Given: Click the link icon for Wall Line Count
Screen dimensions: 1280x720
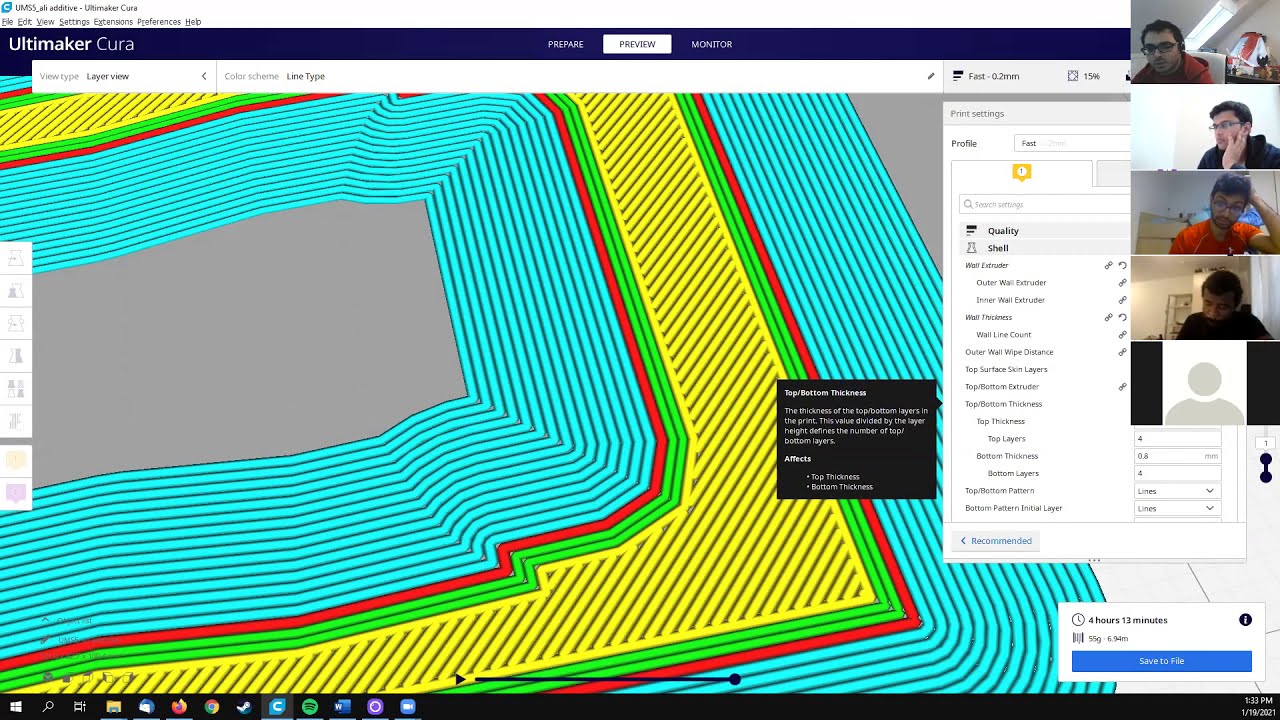Looking at the screenshot, I should [1122, 334].
